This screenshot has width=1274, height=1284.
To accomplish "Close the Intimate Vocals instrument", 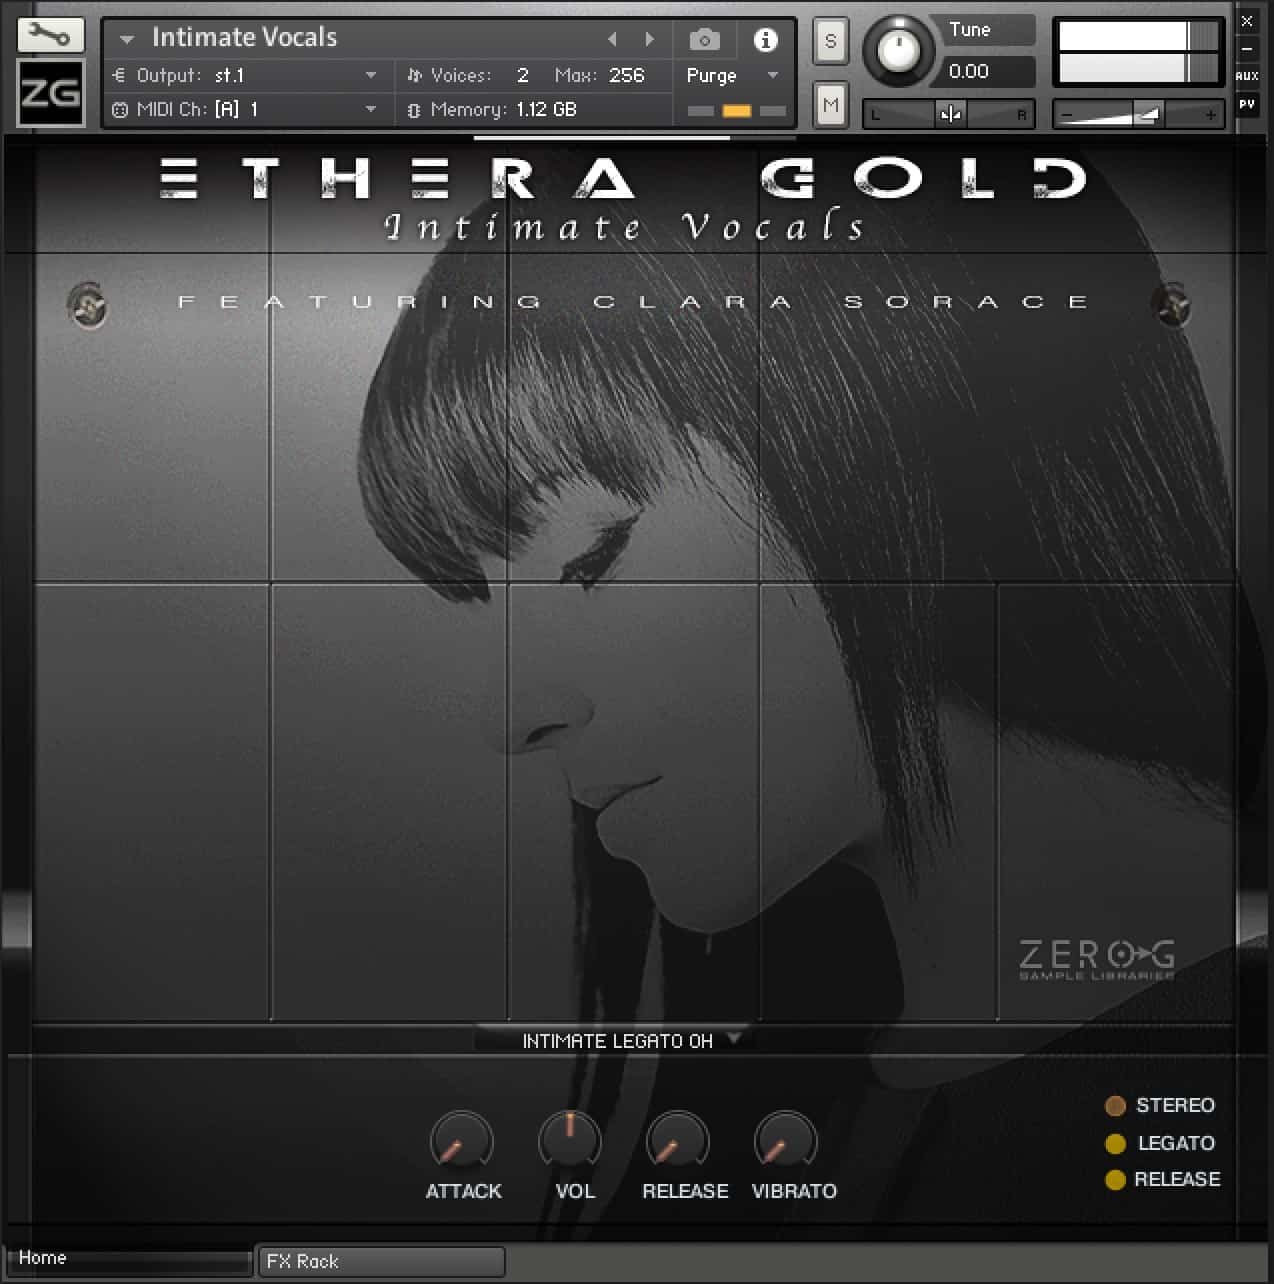I will 1247,20.
